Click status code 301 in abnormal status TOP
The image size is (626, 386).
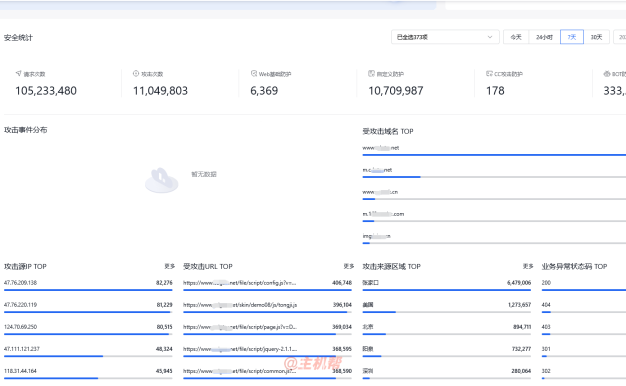coord(546,349)
